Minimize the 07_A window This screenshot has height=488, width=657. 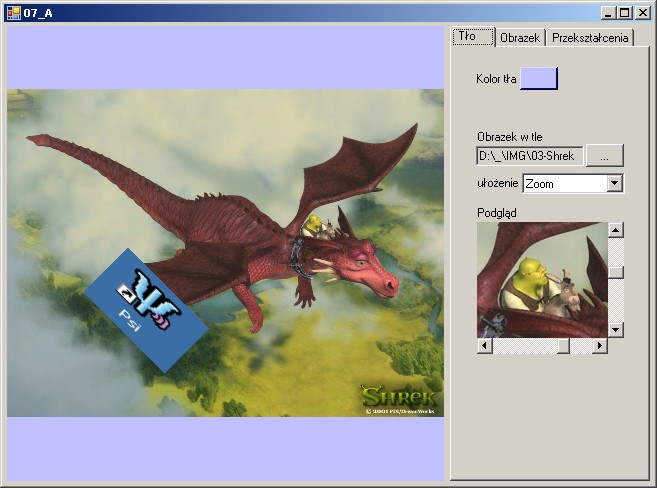click(609, 13)
